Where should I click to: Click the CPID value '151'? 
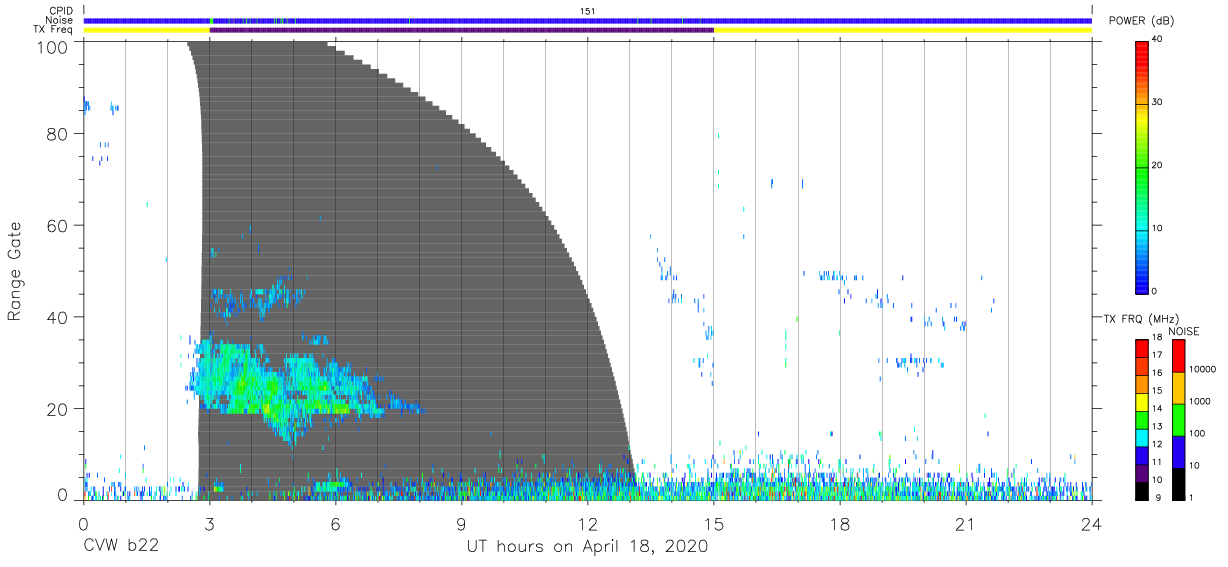(x=588, y=11)
